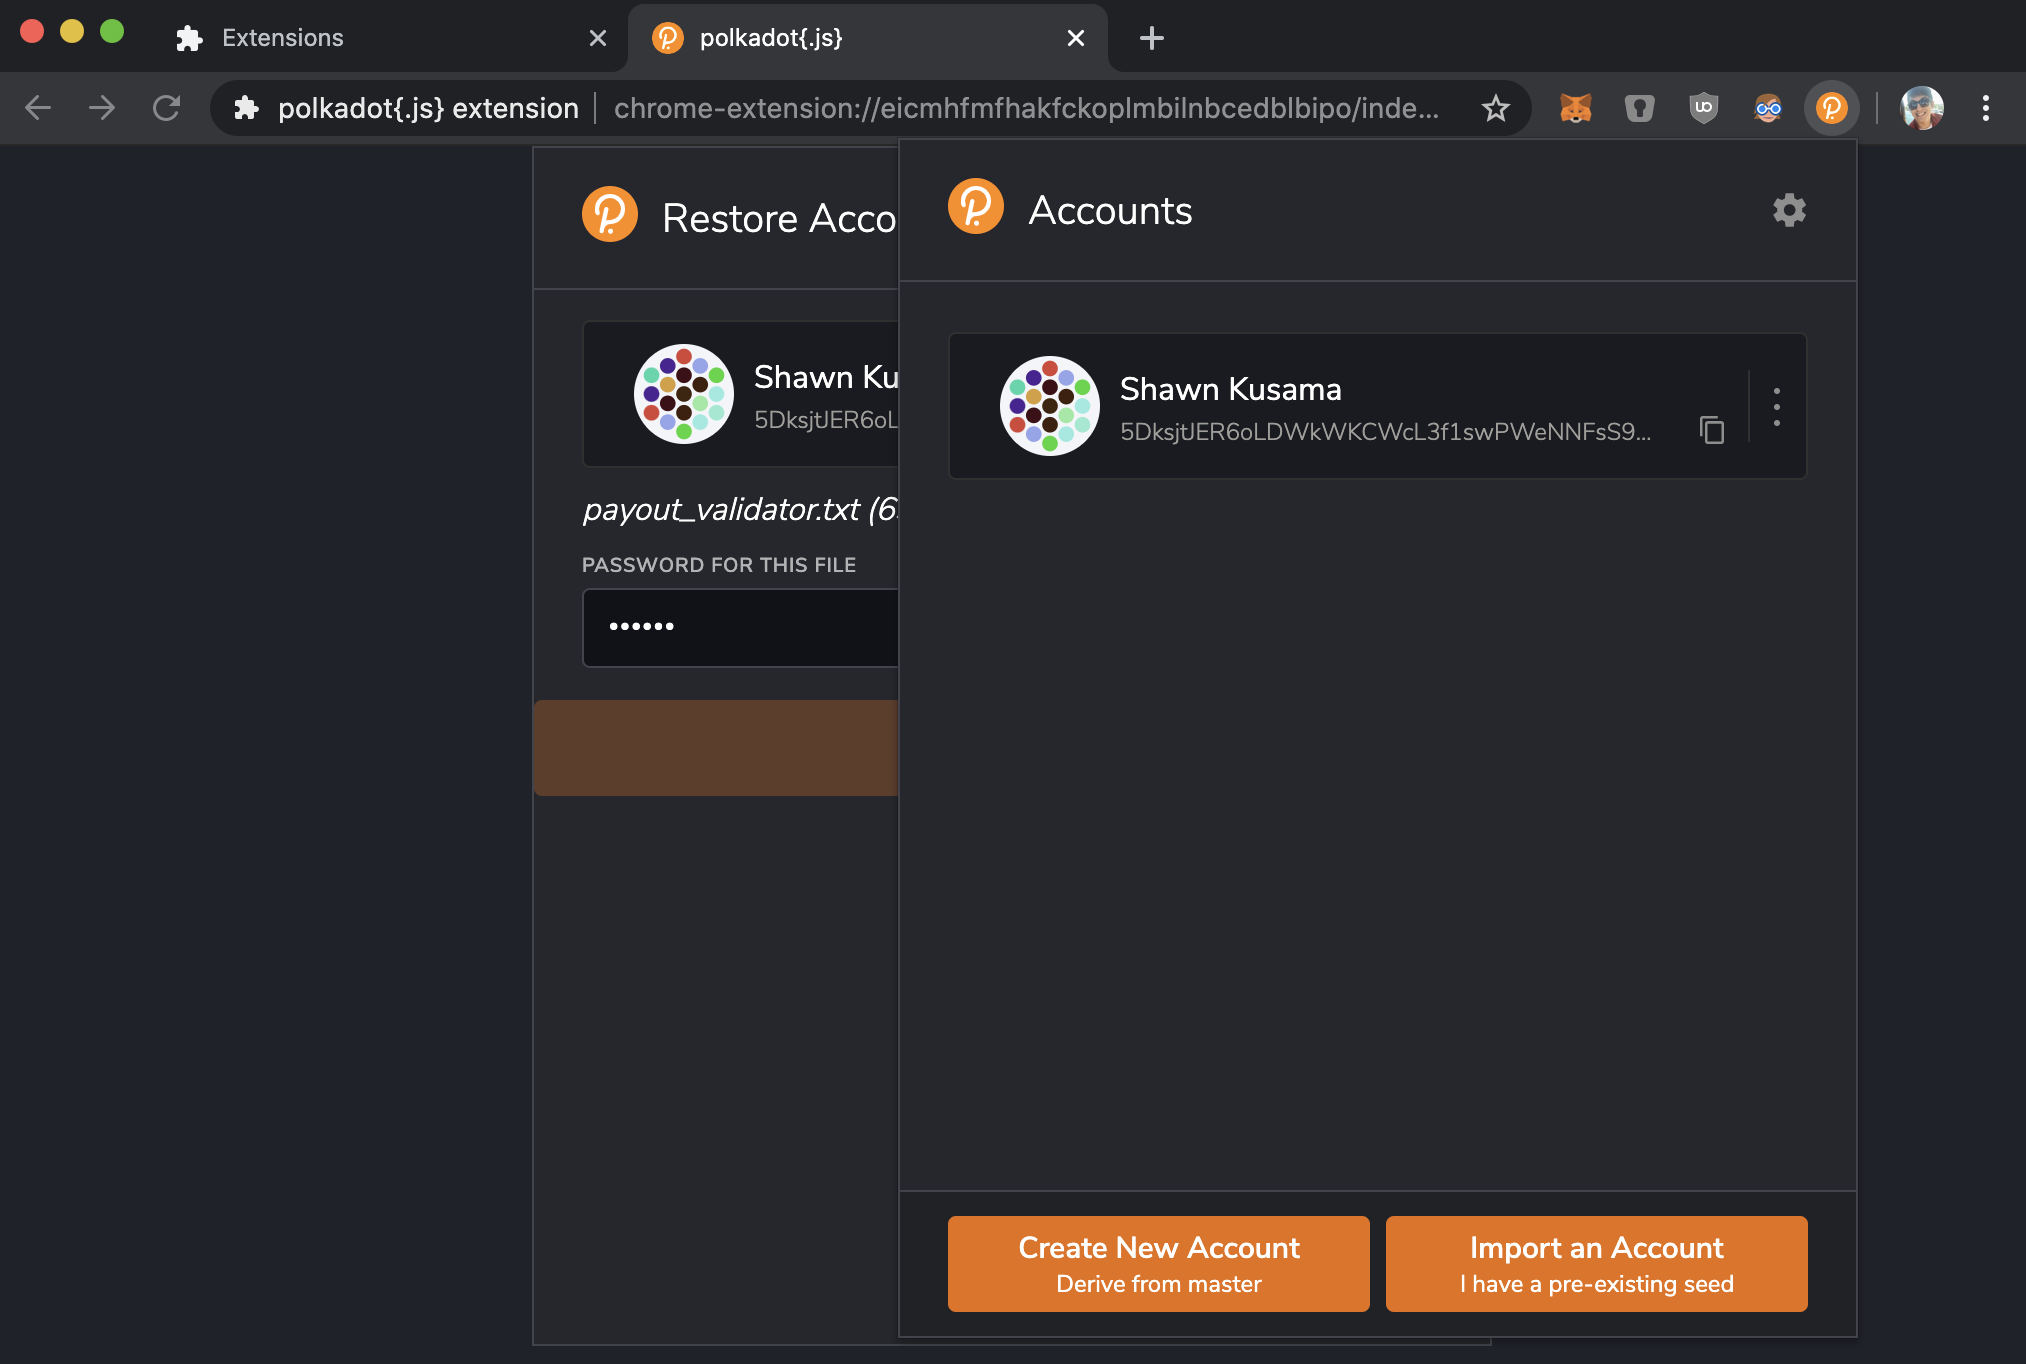
Task: Copy Shawn Kusama account address
Action: tap(1712, 430)
